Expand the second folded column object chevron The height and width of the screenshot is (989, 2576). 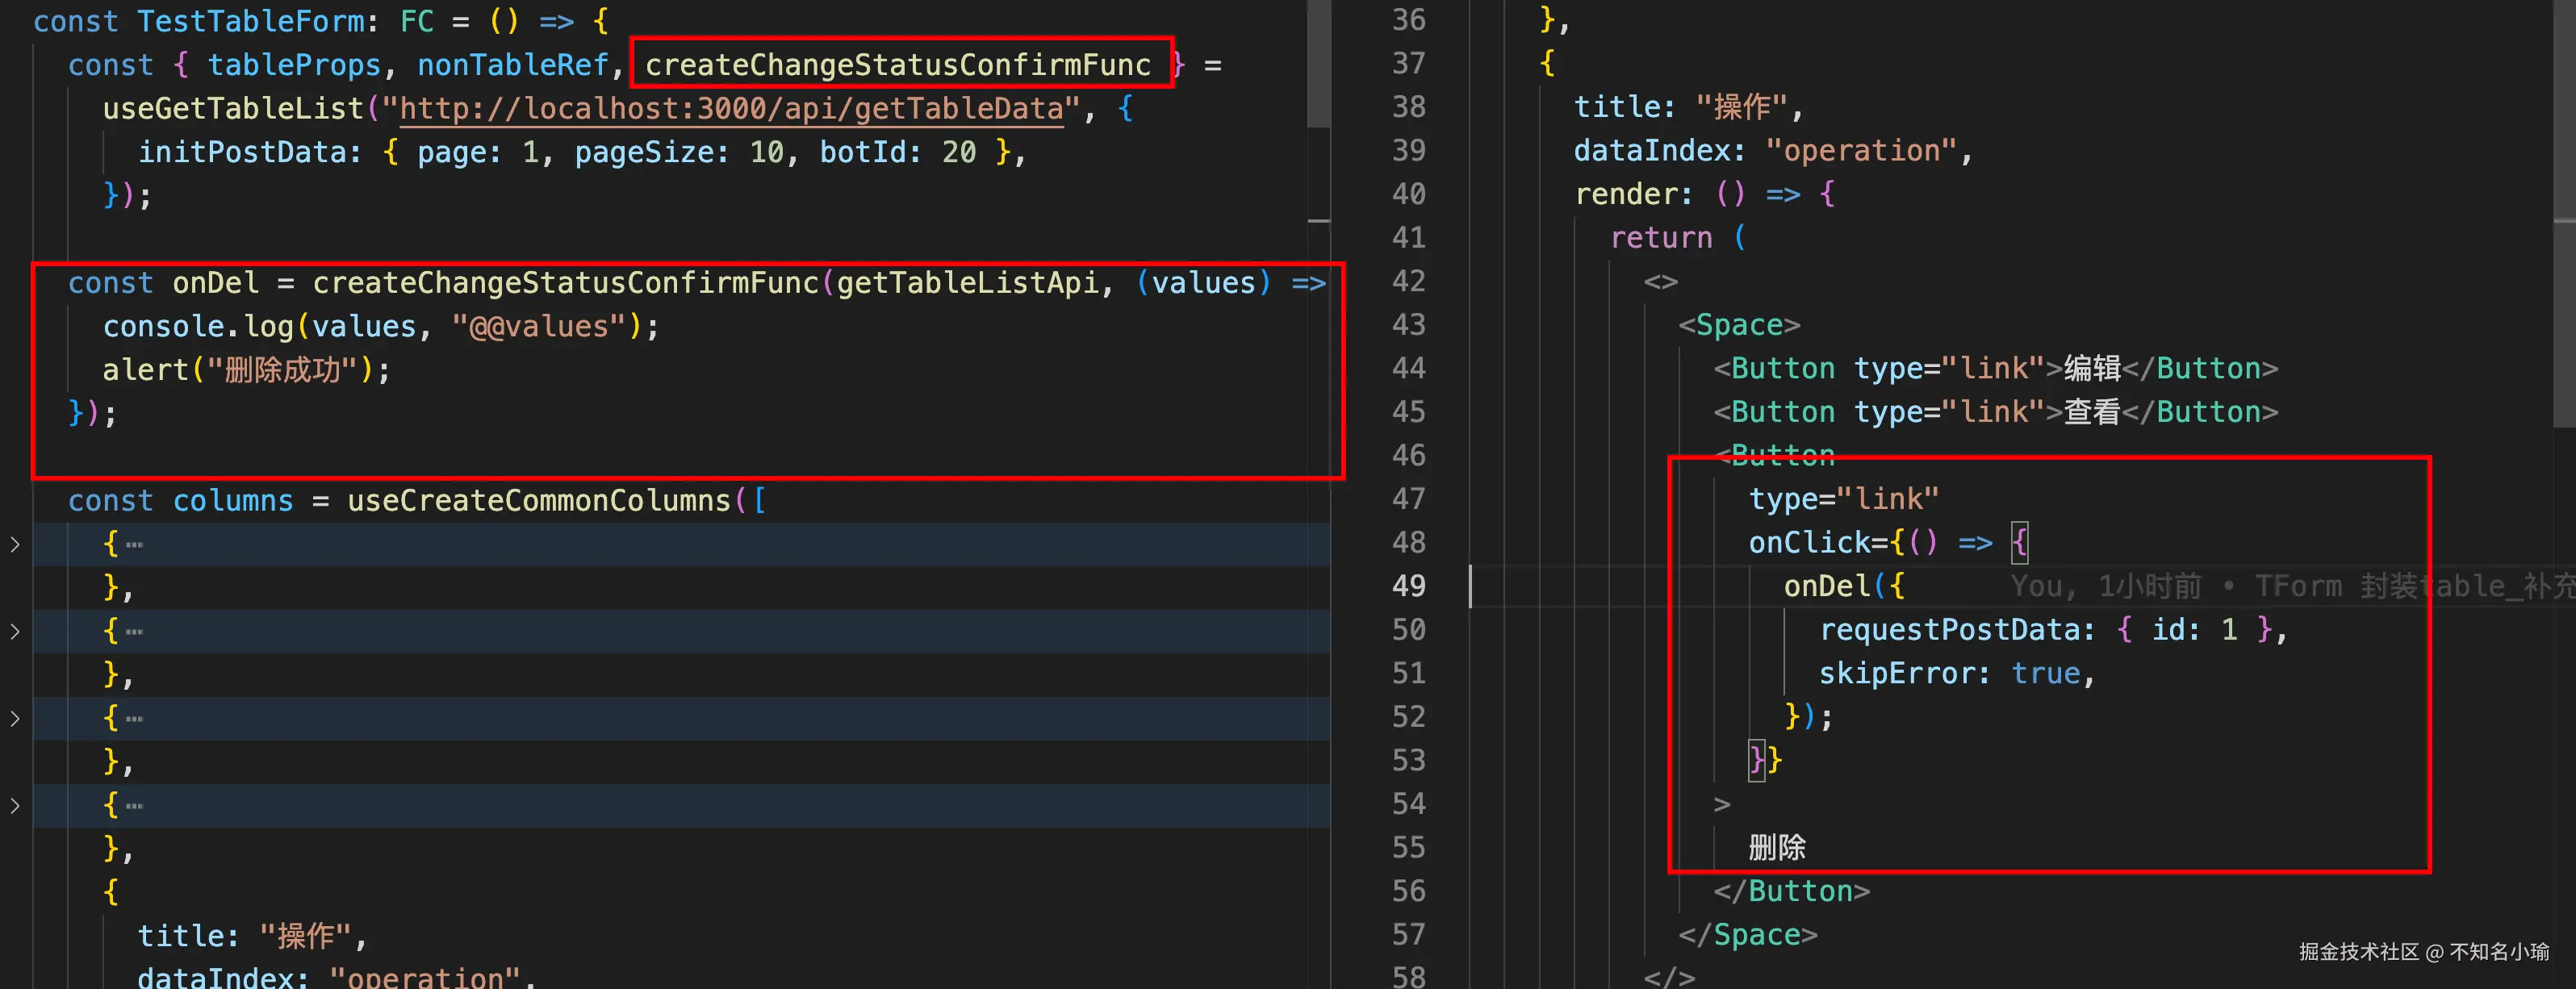[x=15, y=632]
